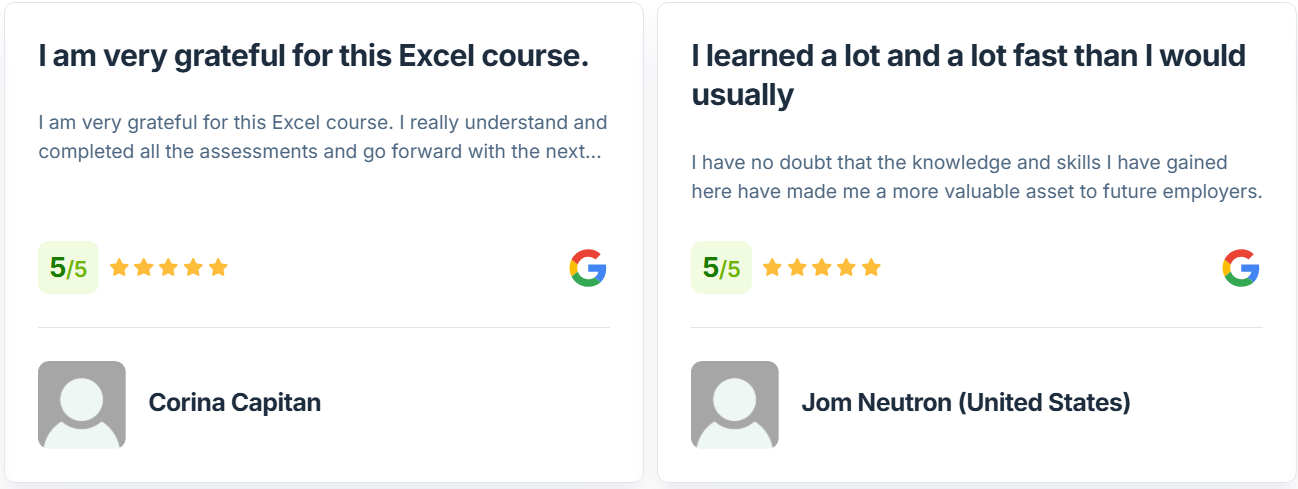Select the first star in Jom Neutron's rating
The height and width of the screenshot is (489, 1298).
[773, 267]
